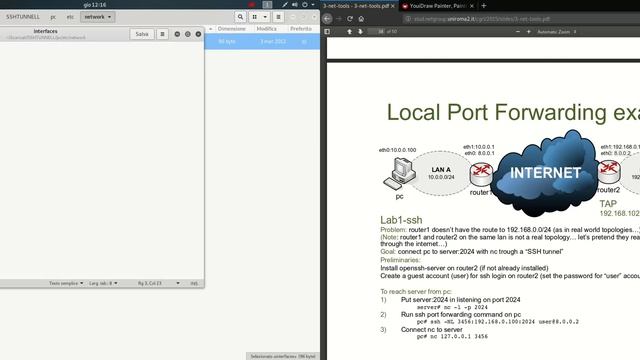The height and width of the screenshot is (360, 640).
Task: Click the pen icon in the system tray
Action: point(285,5)
